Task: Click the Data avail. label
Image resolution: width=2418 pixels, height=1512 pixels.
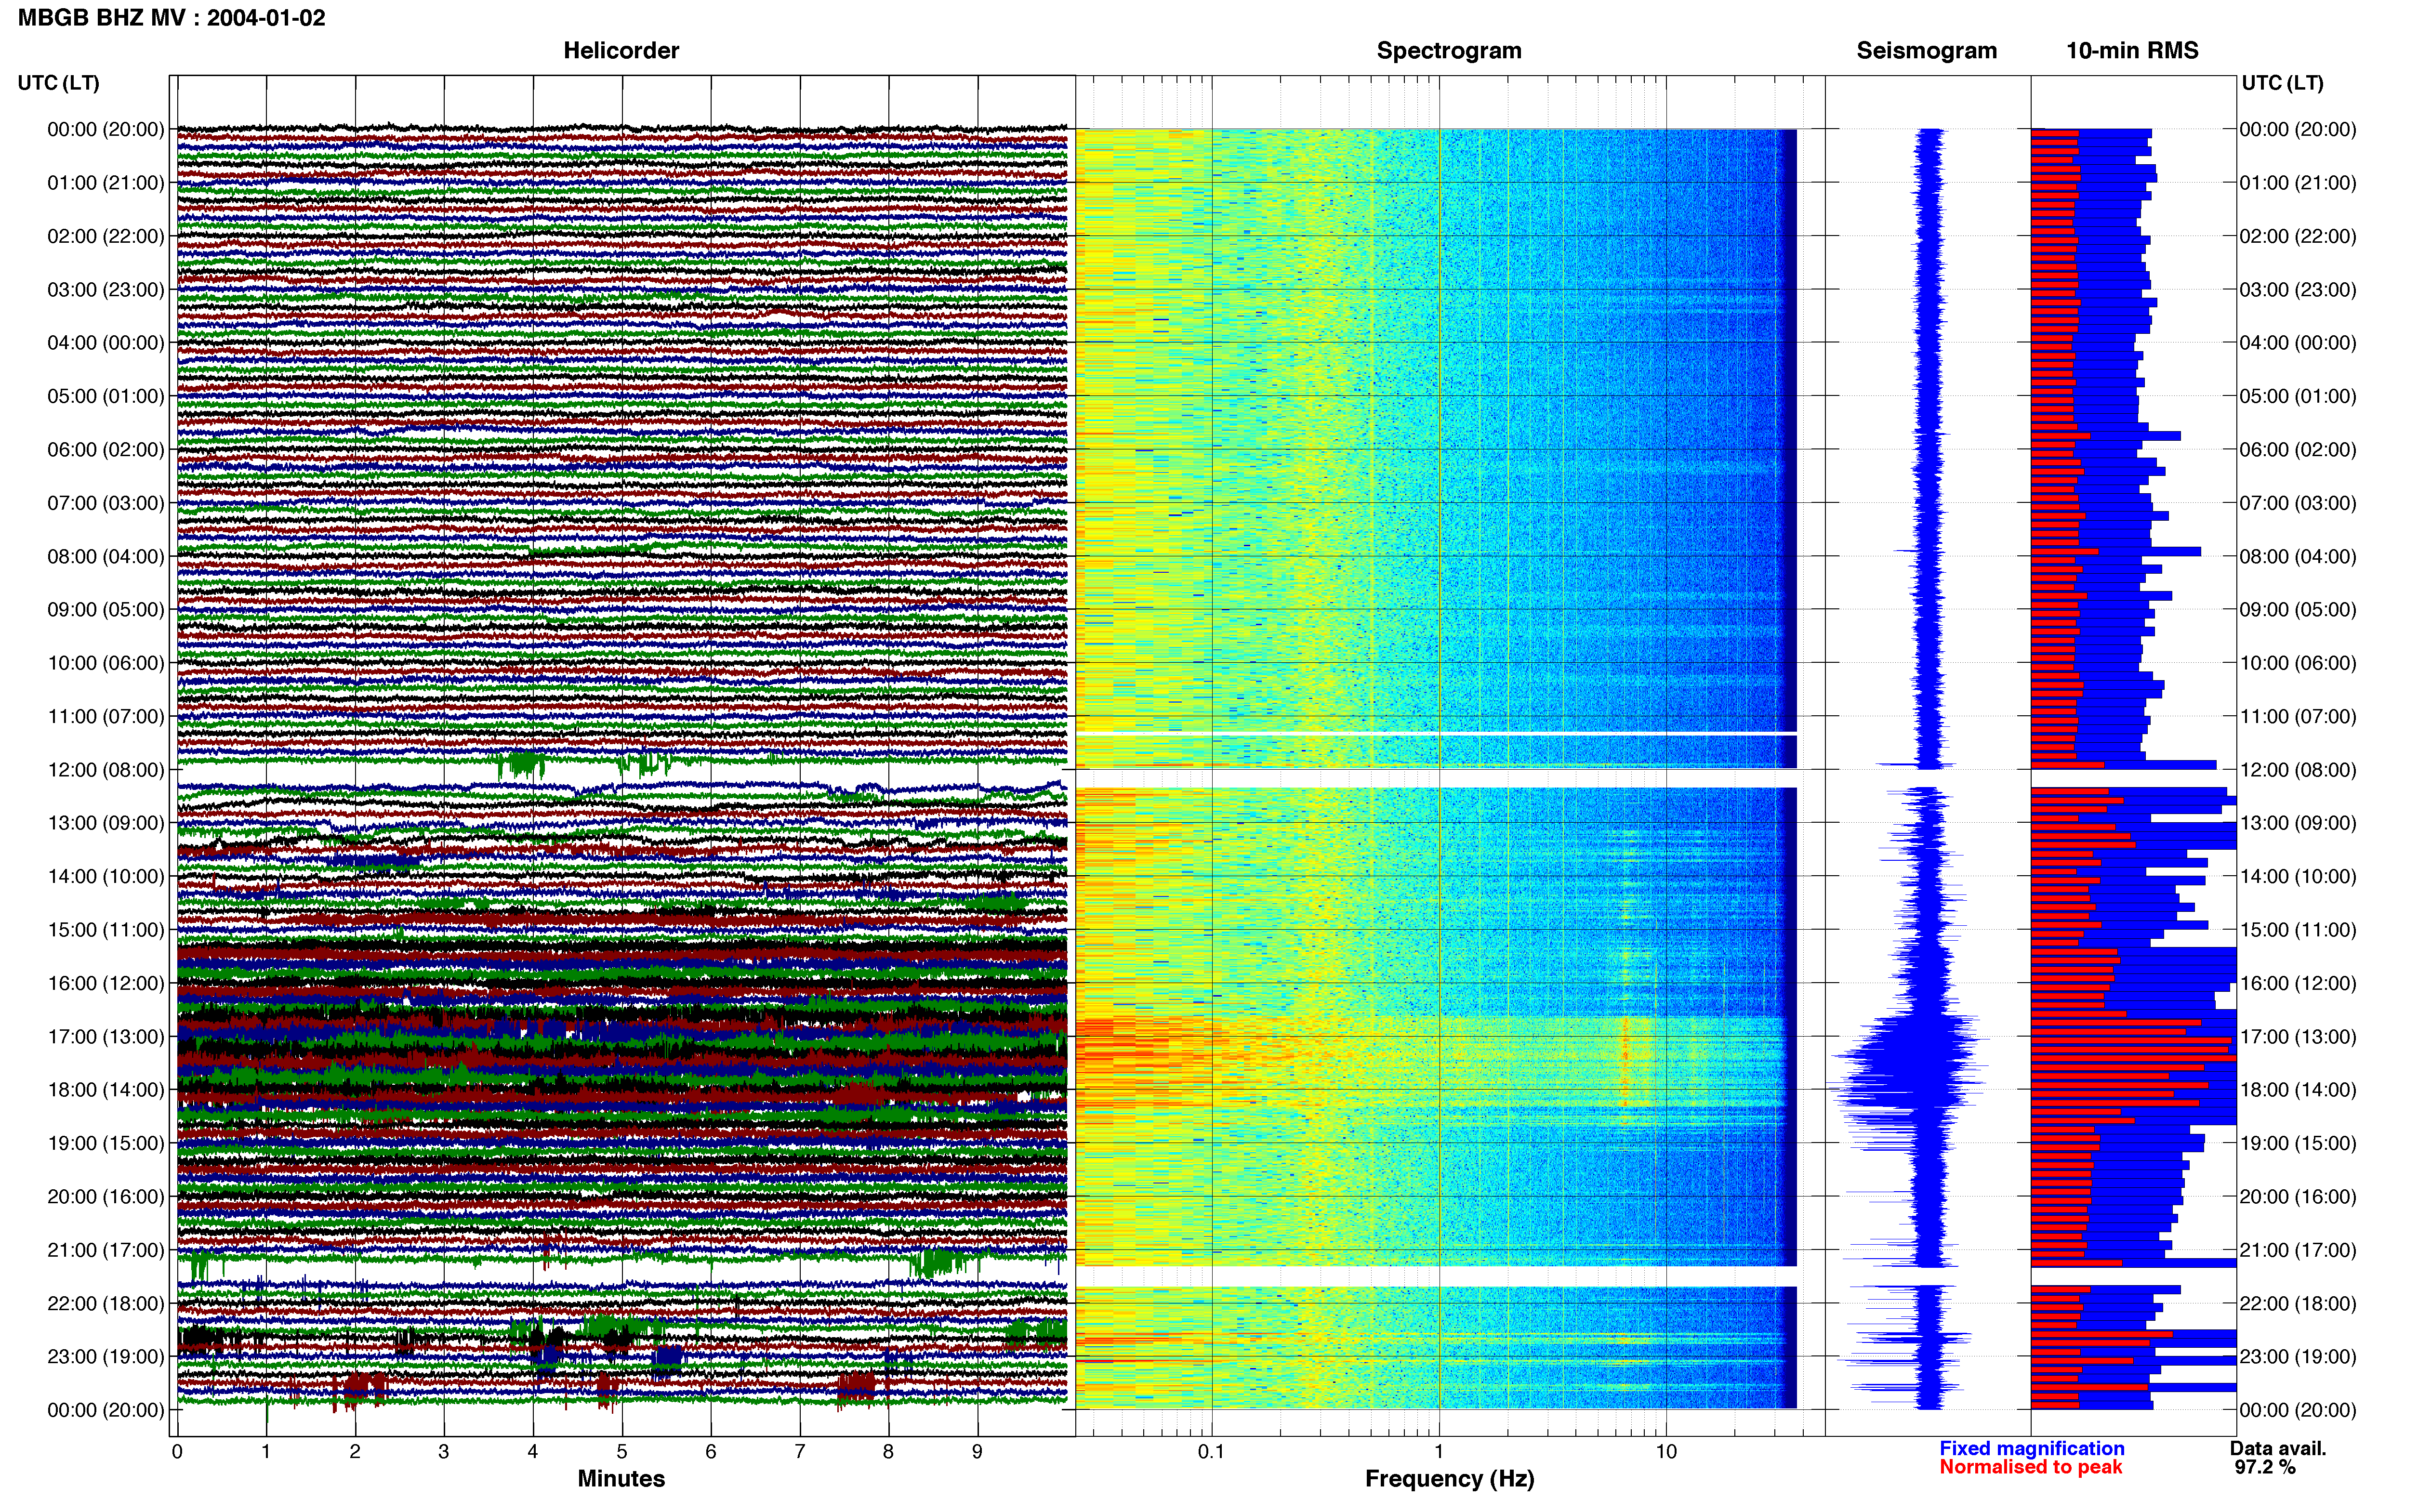Action: click(2278, 1449)
